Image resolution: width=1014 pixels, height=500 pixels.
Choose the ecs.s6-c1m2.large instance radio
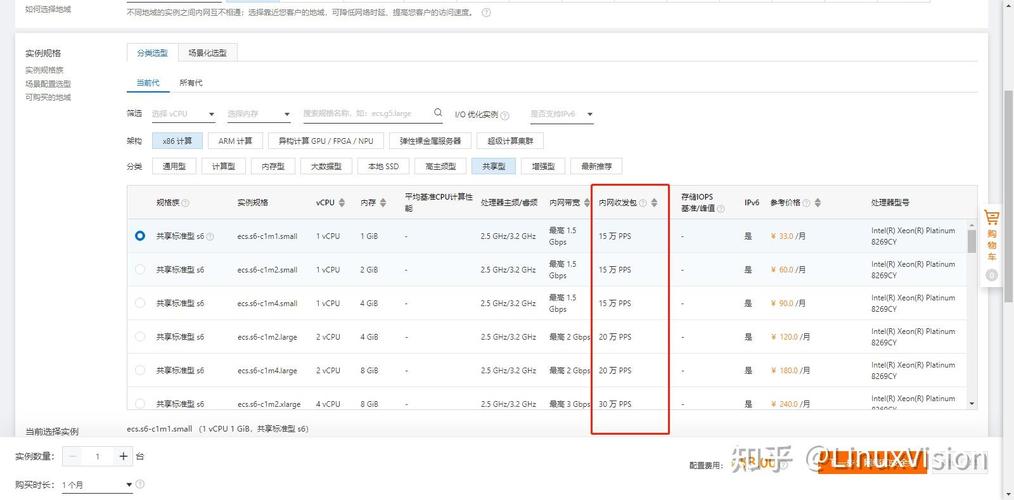[x=140, y=337]
